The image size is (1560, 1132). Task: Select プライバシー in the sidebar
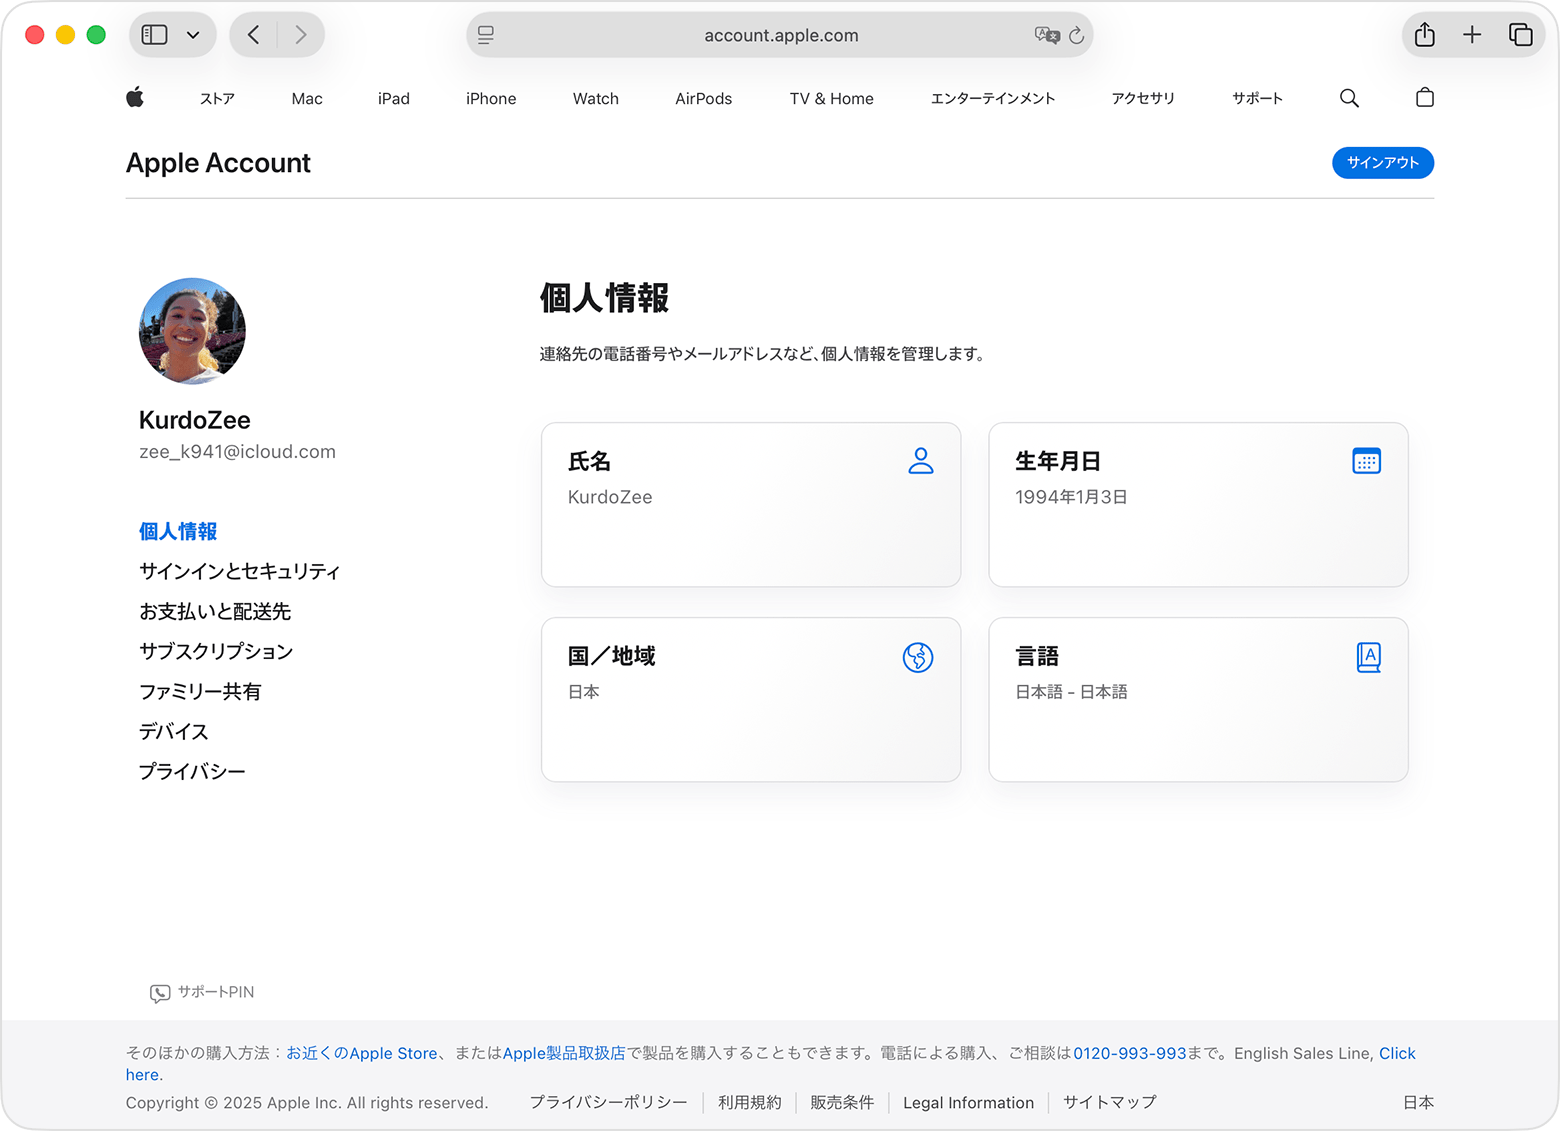point(192,771)
